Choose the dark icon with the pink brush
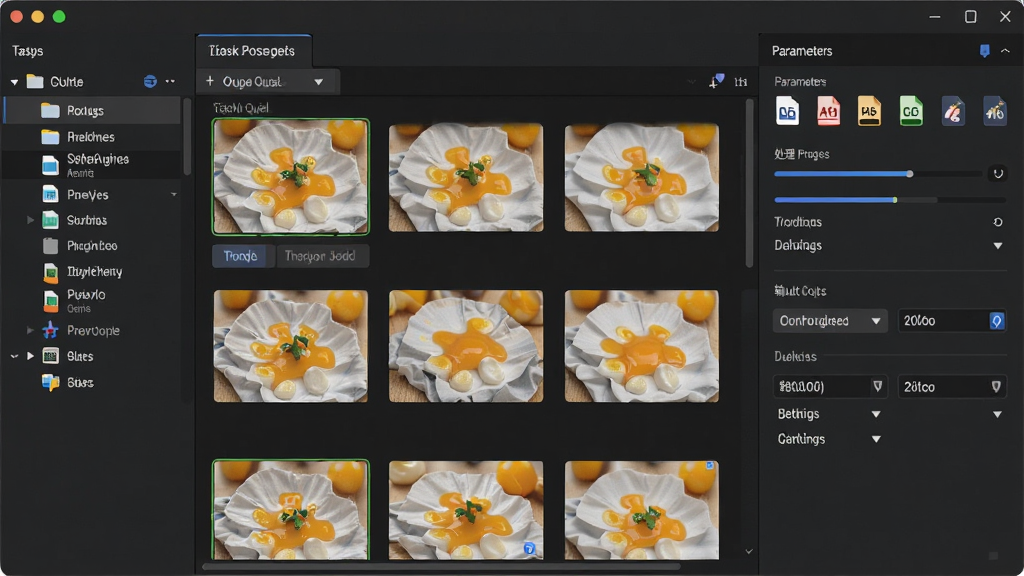 (x=953, y=111)
